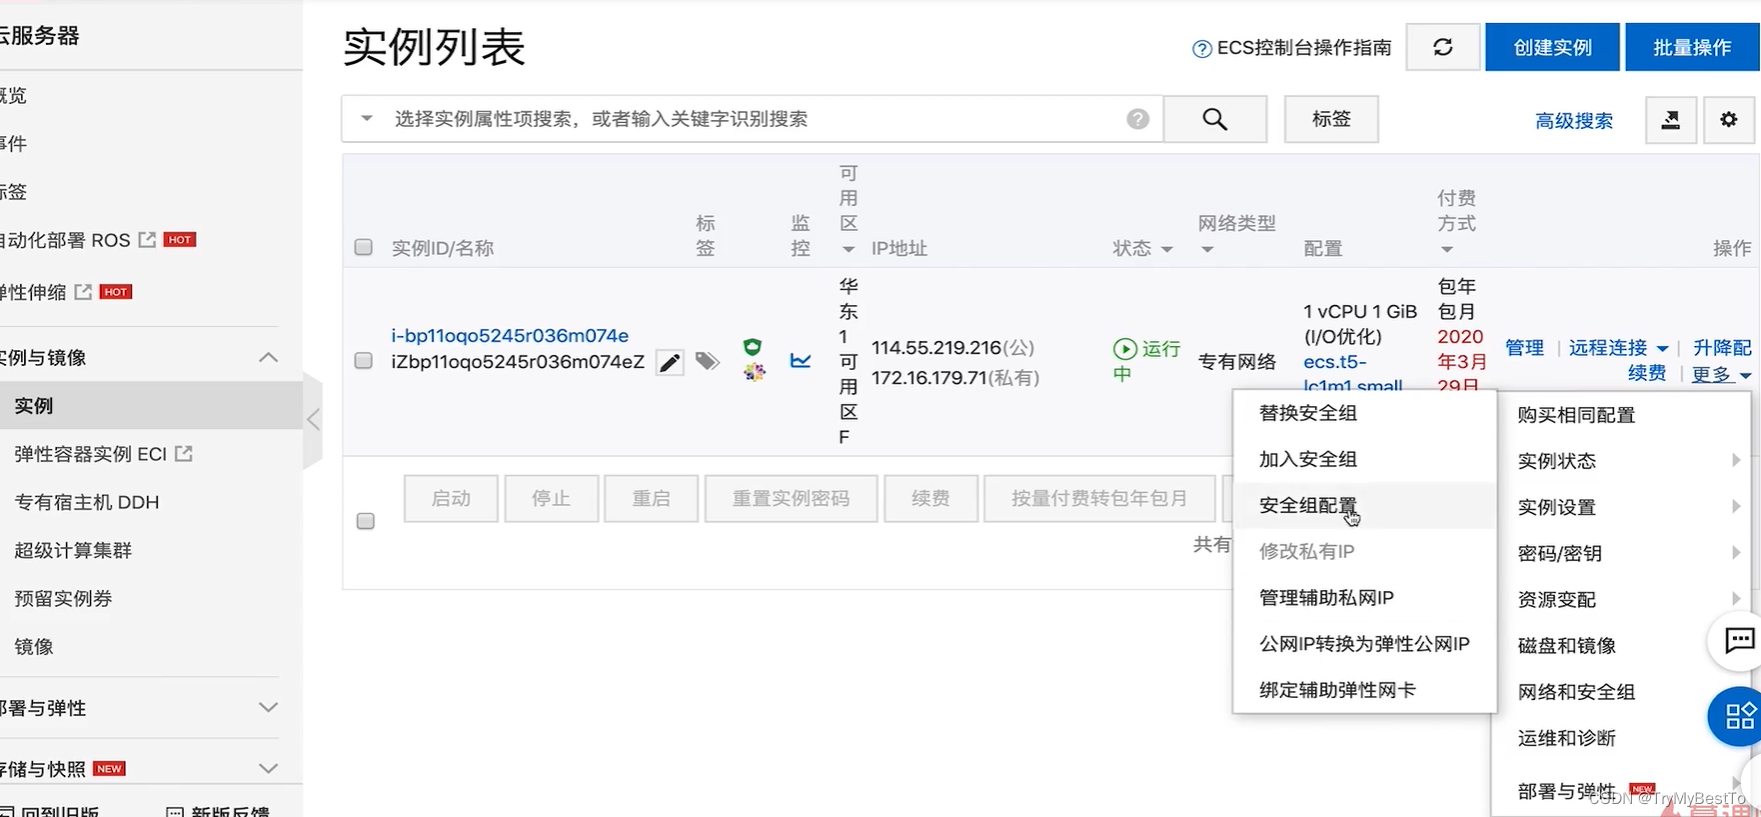Toggle the bottom batch-action checkbox

click(366, 521)
